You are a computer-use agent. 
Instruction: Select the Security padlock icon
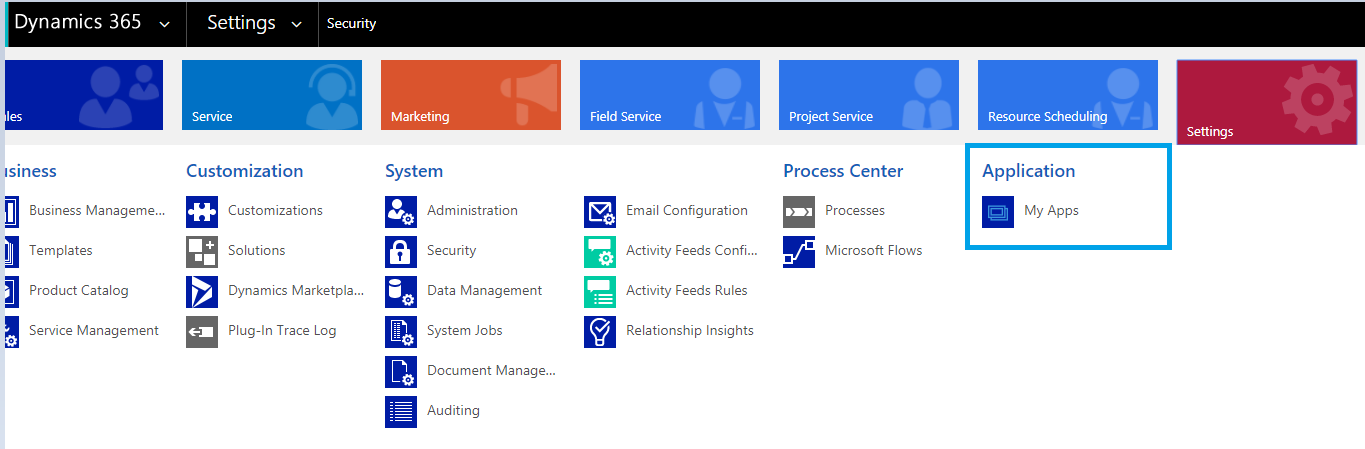401,251
